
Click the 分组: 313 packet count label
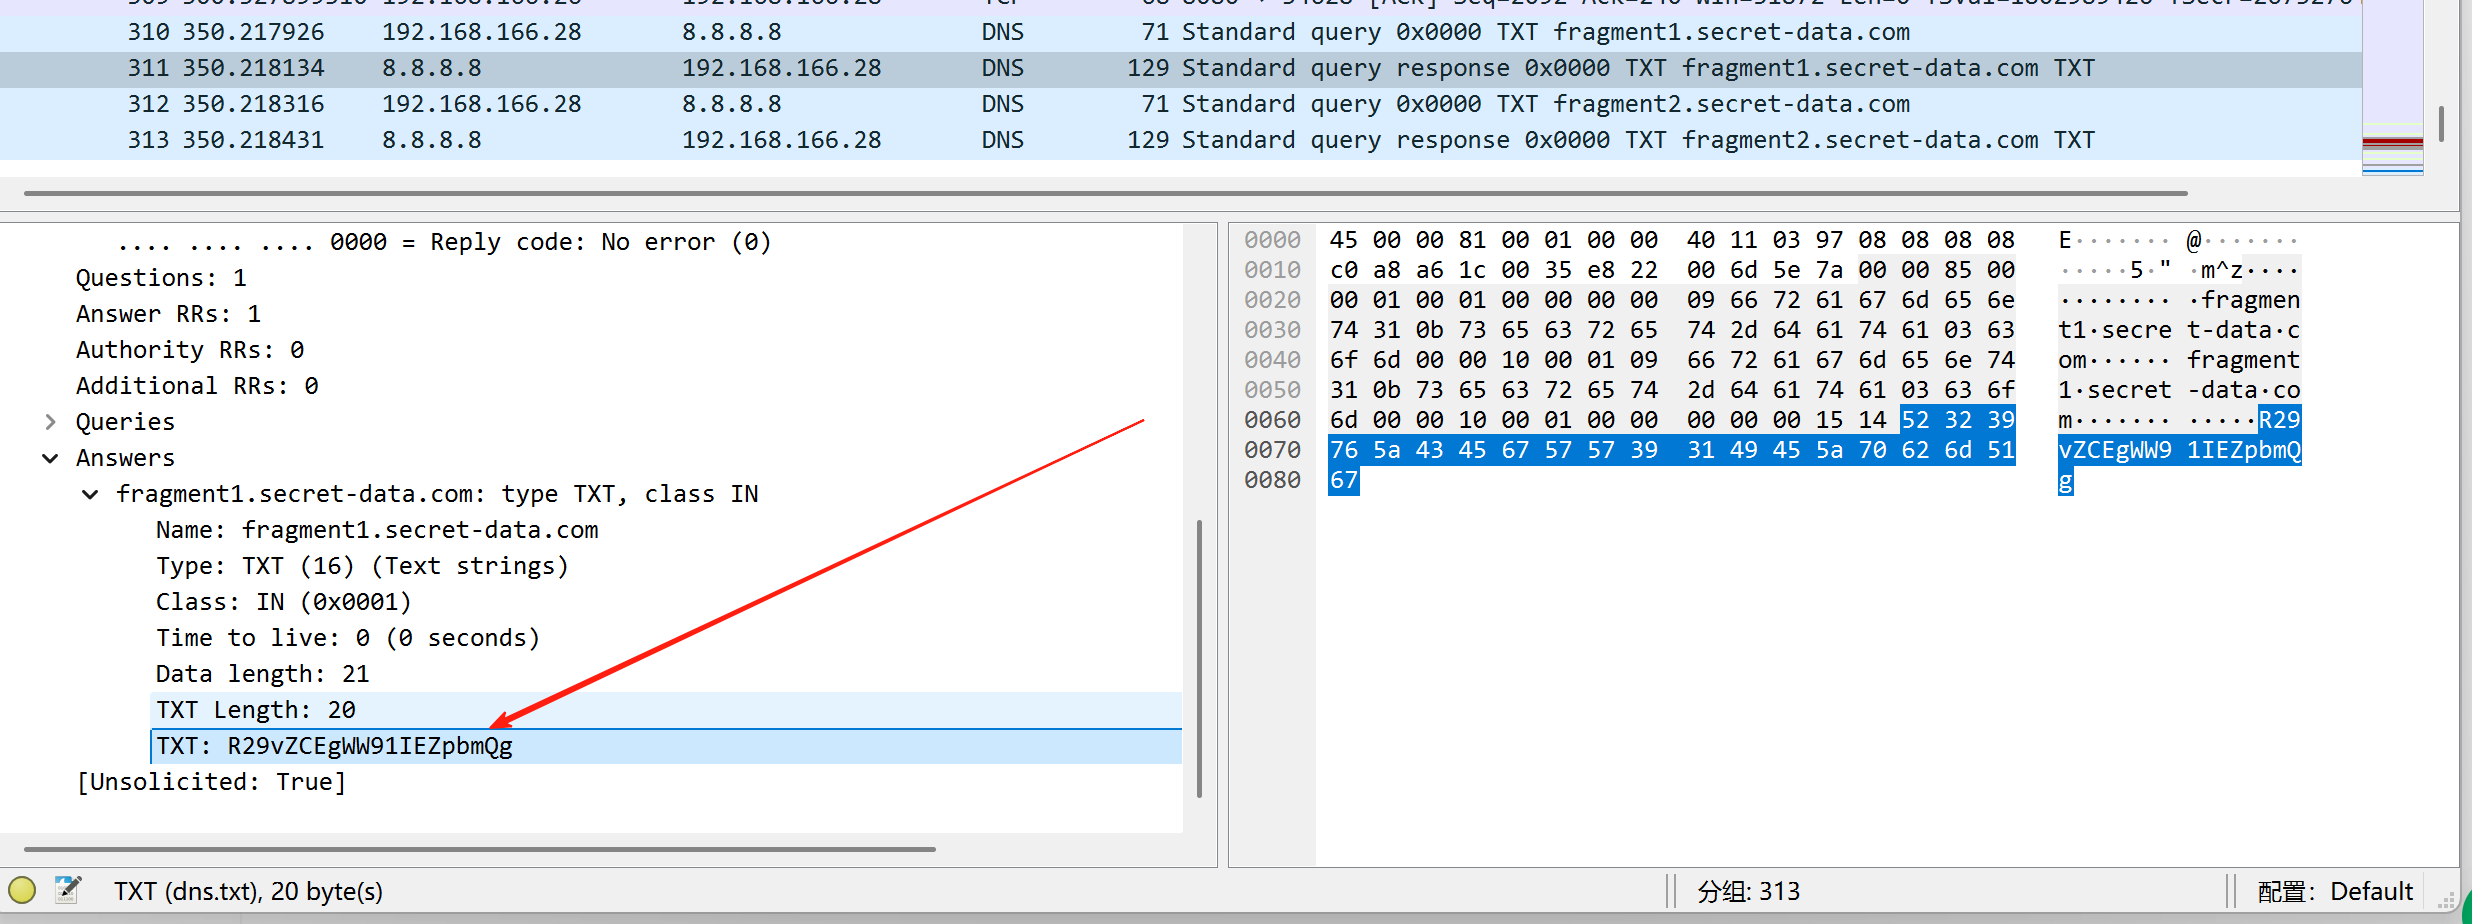(x=1748, y=891)
